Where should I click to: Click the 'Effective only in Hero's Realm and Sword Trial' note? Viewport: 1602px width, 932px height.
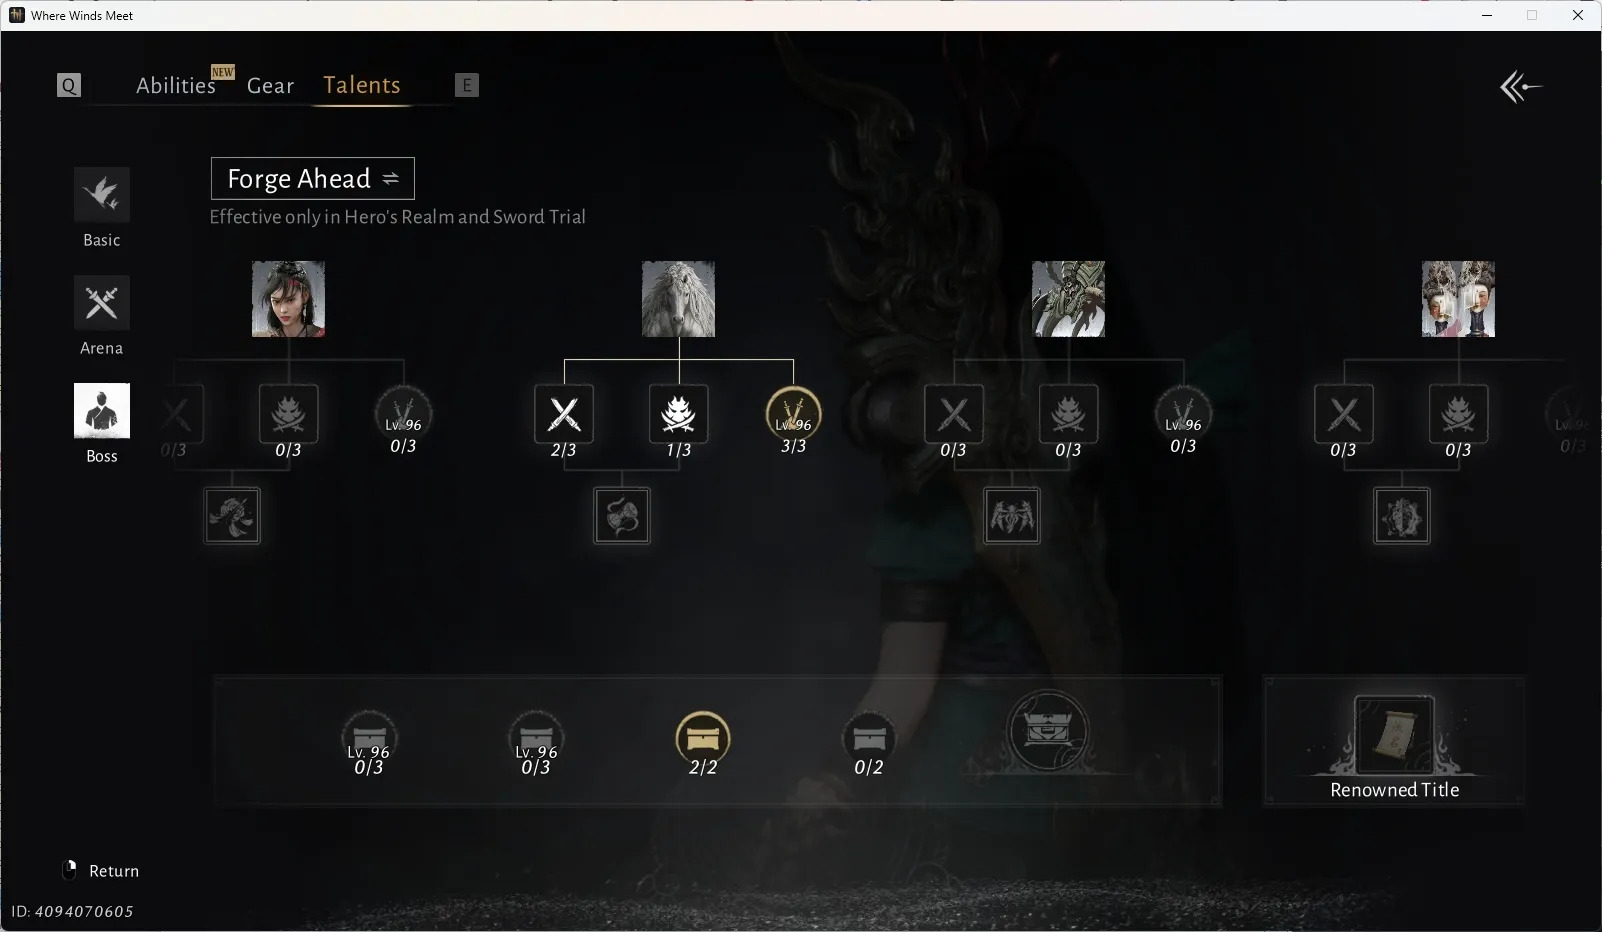(398, 217)
